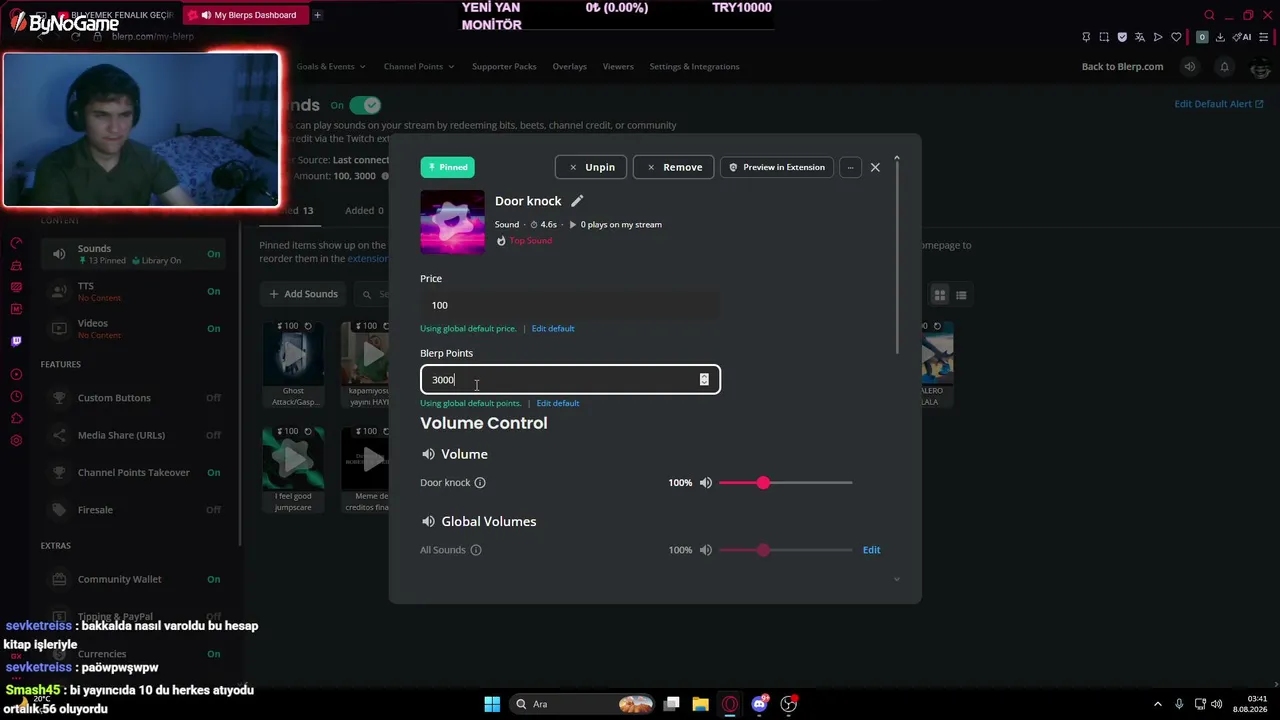Click Preview in Extension button
This screenshot has height=720, width=1280.
coord(777,167)
